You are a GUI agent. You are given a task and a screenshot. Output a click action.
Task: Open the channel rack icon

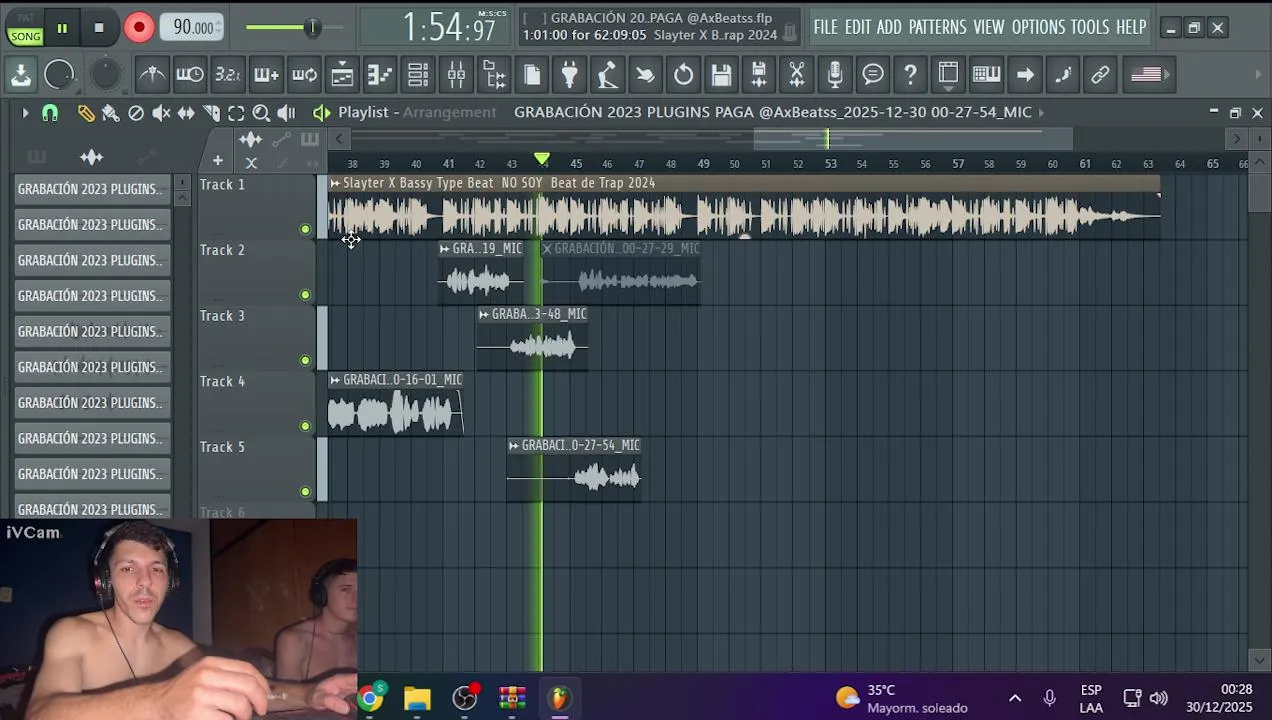pos(418,74)
